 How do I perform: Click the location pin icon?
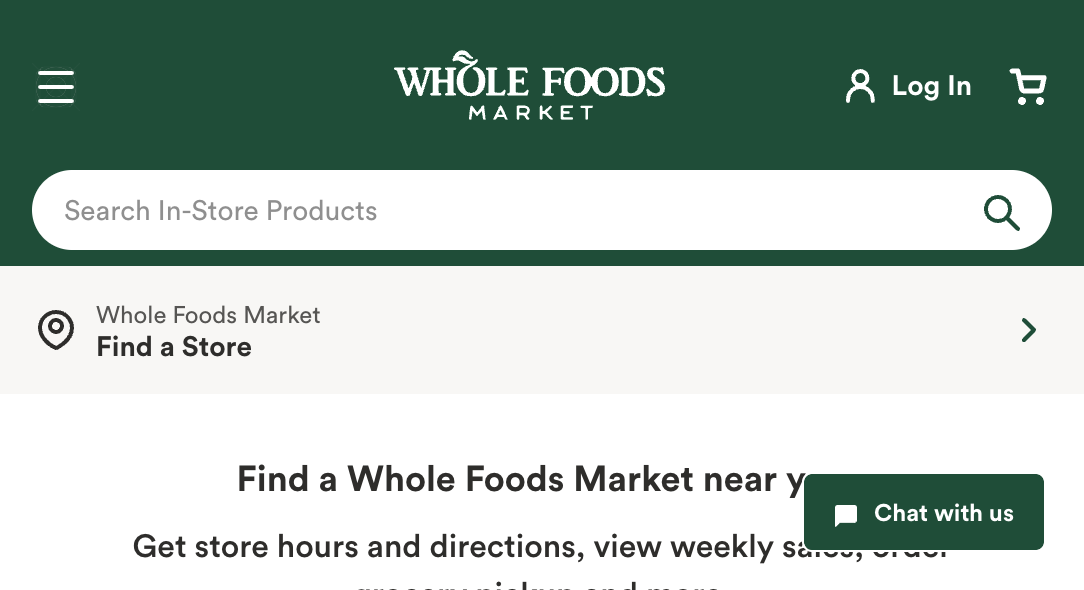(56, 330)
